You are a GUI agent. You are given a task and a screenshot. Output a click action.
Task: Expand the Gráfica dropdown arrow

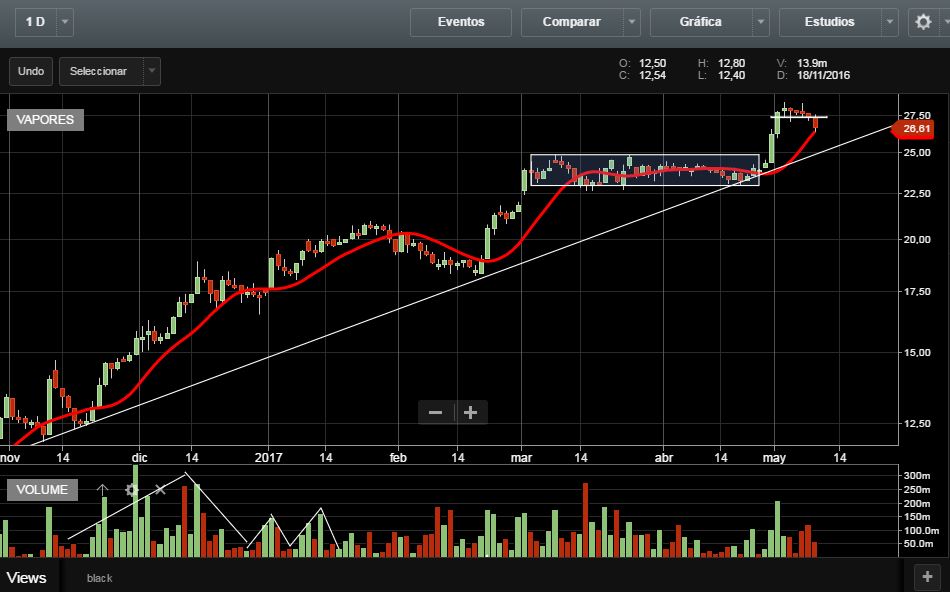point(761,22)
